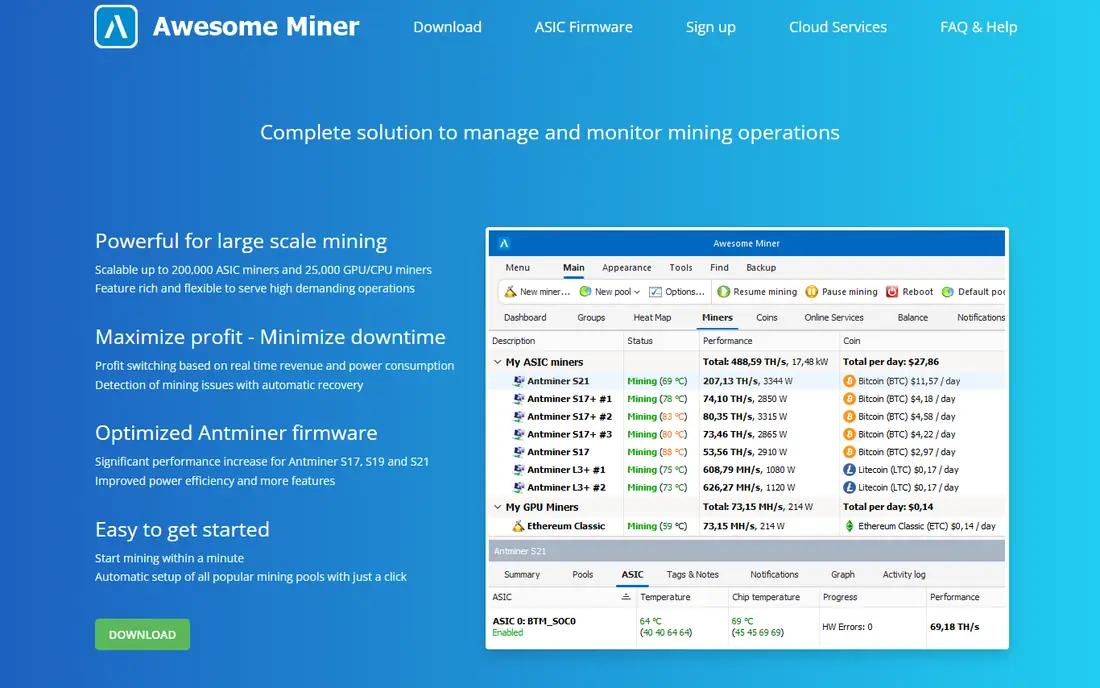
Task: Switch to the Online Services tab
Action: 833,317
